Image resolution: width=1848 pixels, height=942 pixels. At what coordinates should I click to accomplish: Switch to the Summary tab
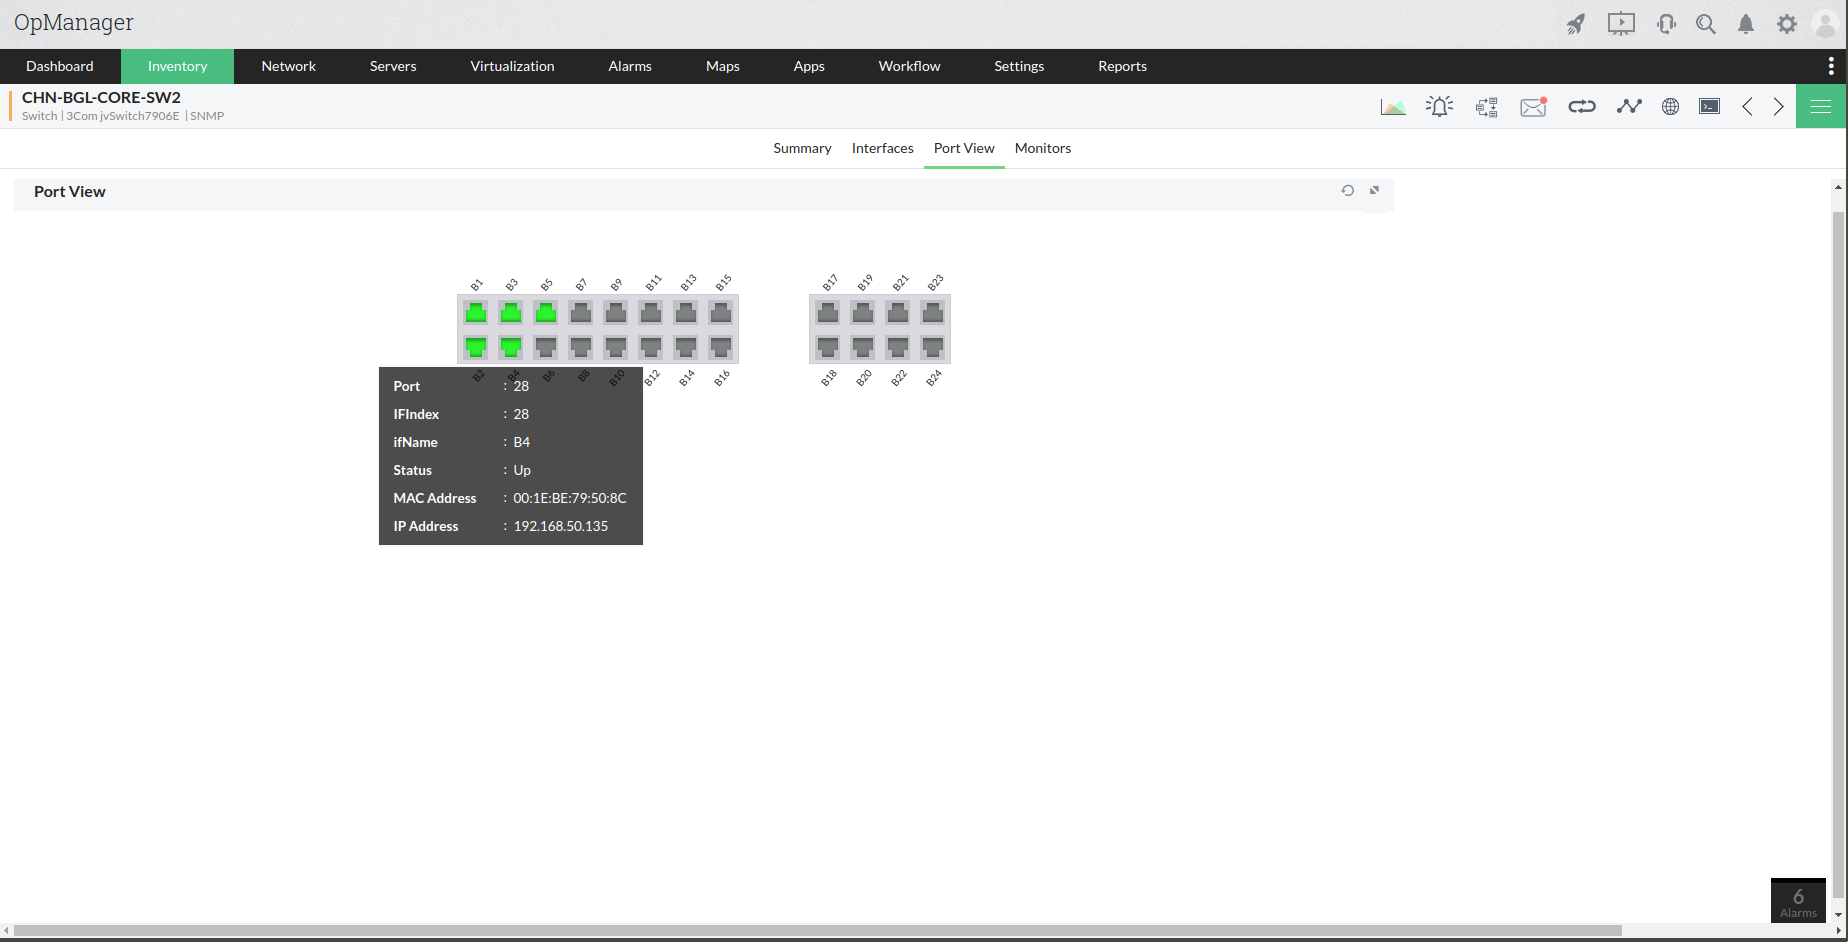(802, 148)
